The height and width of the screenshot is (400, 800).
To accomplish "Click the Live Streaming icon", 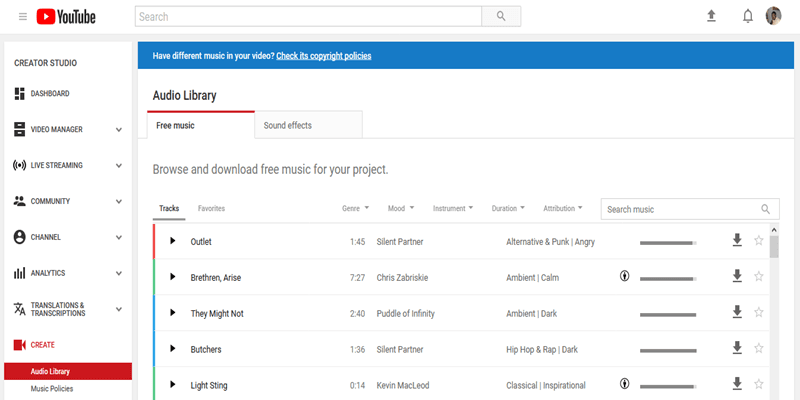I will tap(19, 165).
